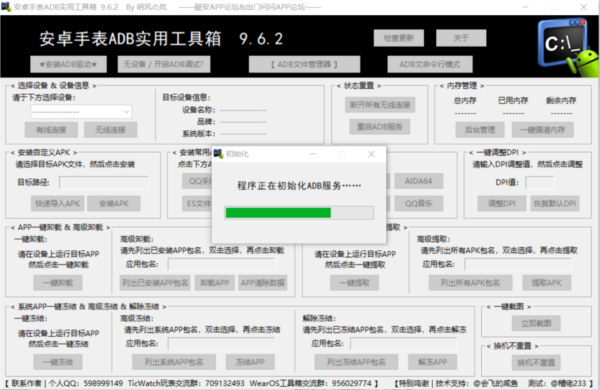
Task: Open the 关于 about button
Action: point(461,38)
